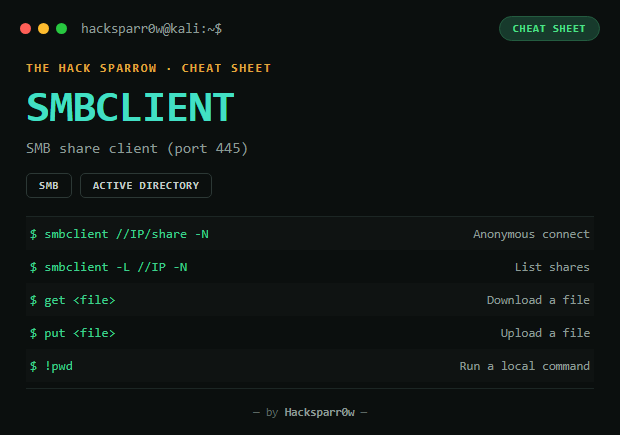This screenshot has width=620, height=435.
Task: Click the yellow window dot
Action: [43, 28]
